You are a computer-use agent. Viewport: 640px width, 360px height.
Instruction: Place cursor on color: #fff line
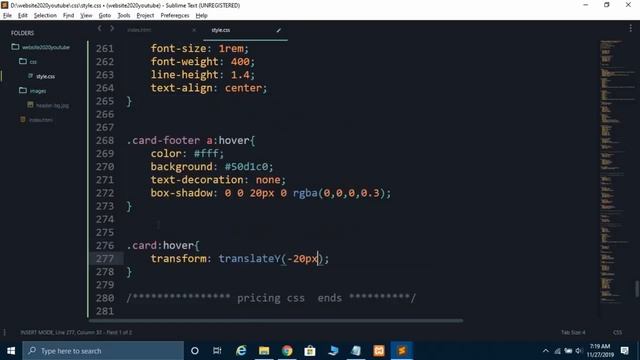pos(187,153)
